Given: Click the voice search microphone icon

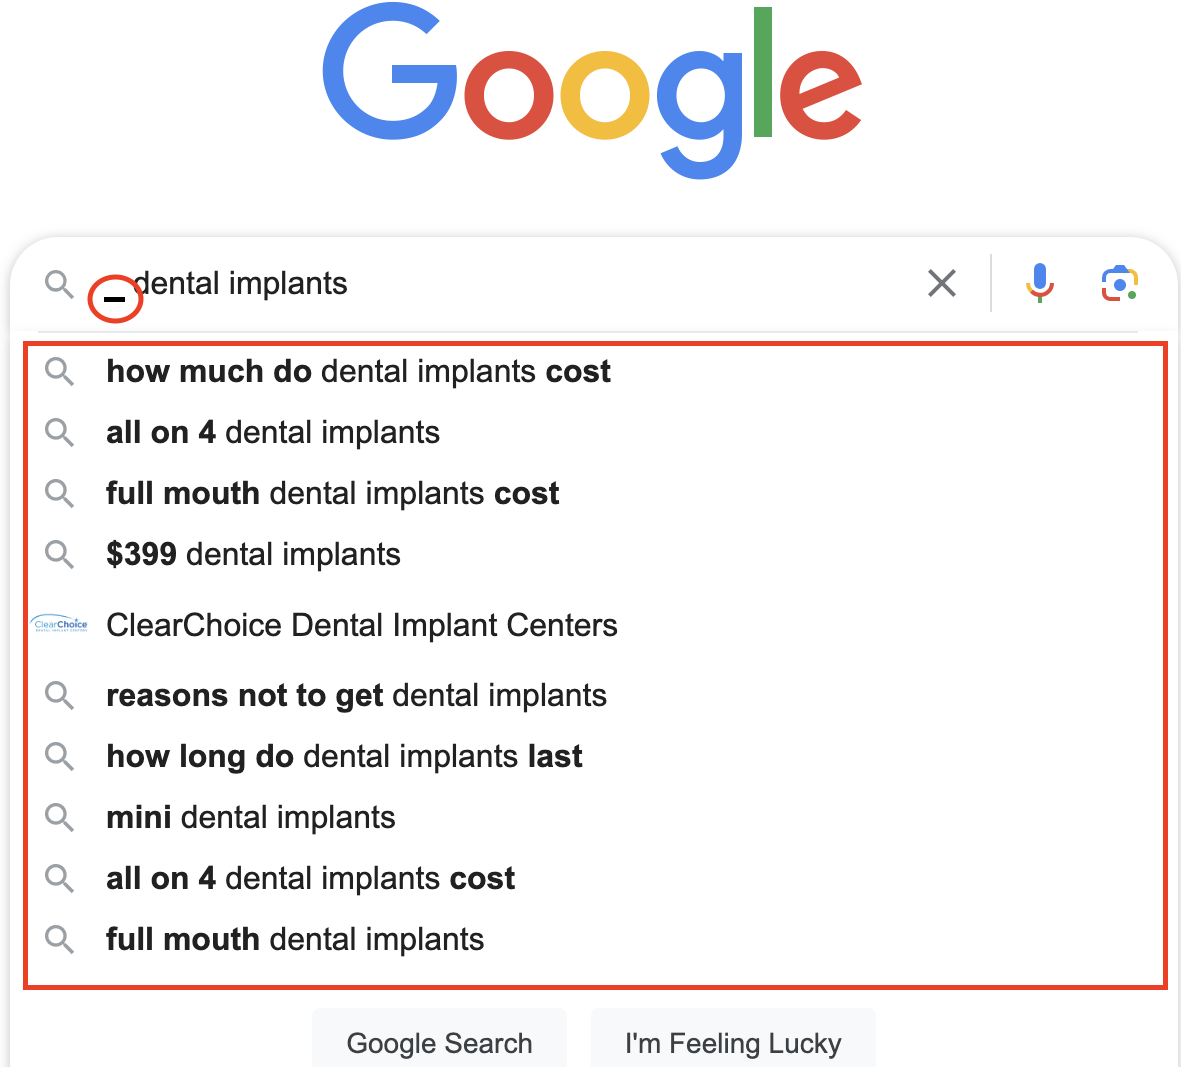Looking at the screenshot, I should [x=1039, y=283].
